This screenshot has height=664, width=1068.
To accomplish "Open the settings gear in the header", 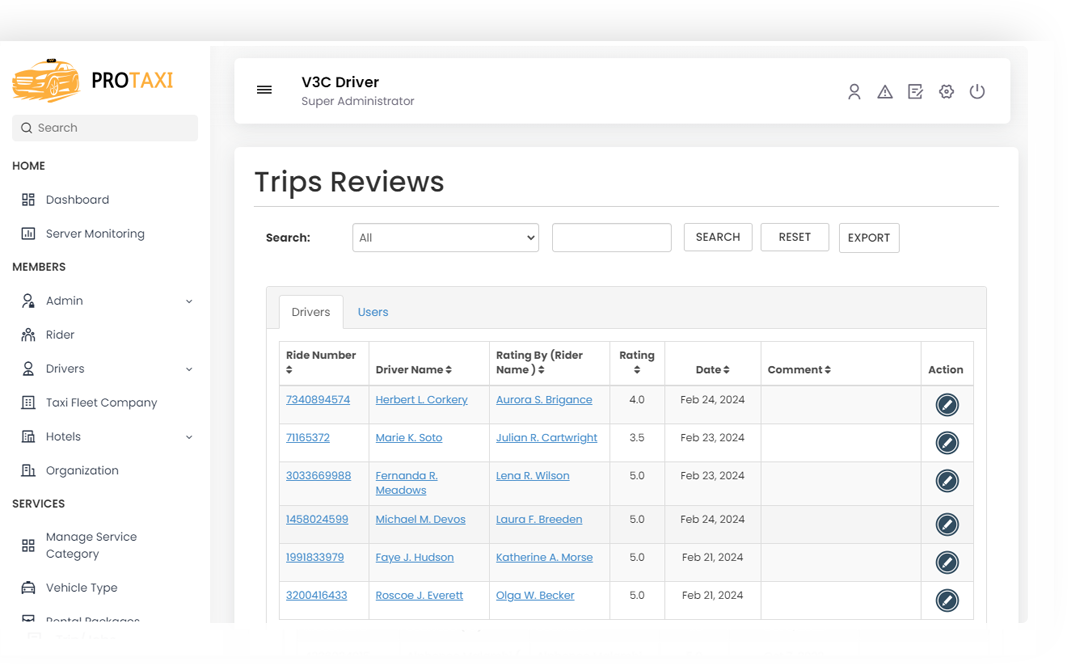I will pyautogui.click(x=946, y=91).
